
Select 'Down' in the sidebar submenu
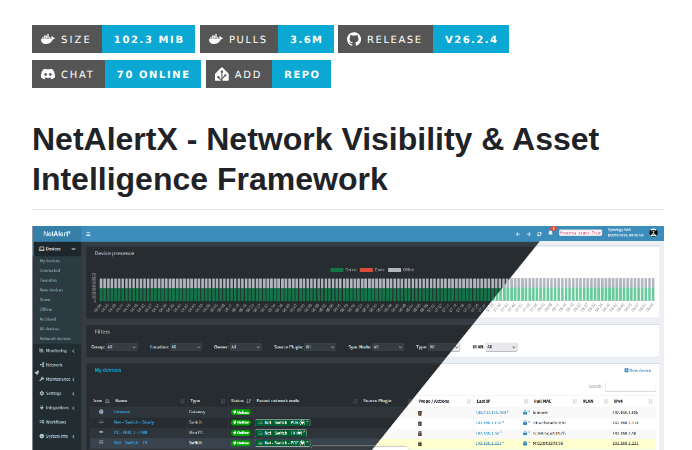pyautogui.click(x=45, y=300)
